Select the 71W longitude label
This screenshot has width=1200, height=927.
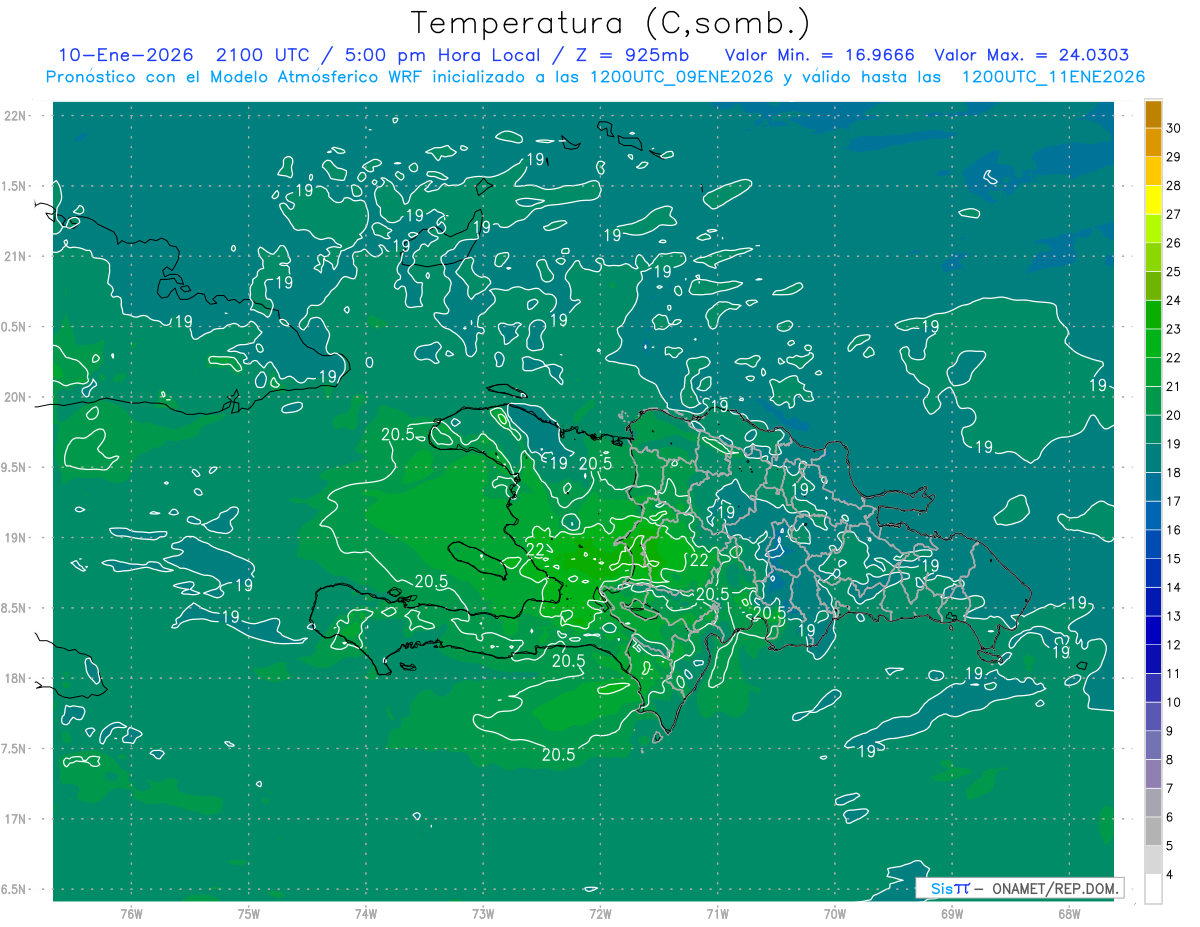(717, 914)
